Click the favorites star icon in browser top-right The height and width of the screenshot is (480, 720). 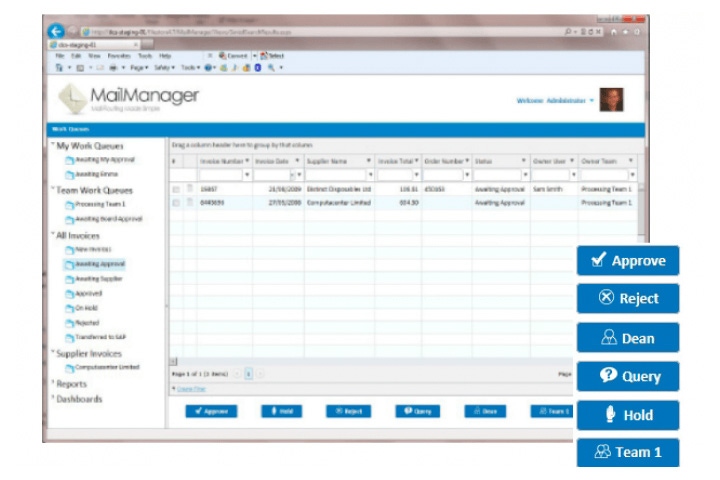[625, 32]
